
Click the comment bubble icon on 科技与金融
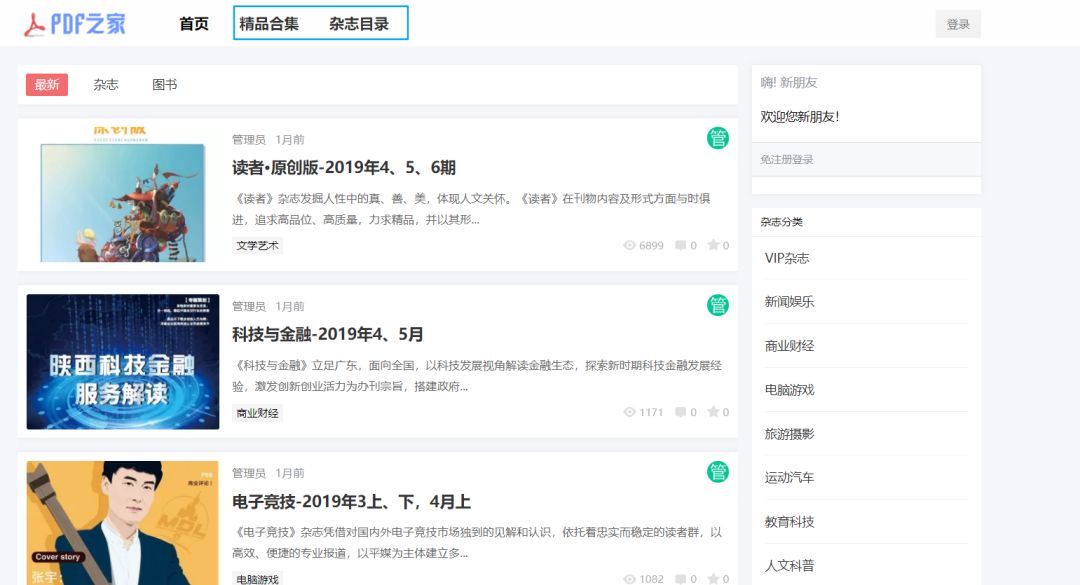tap(682, 412)
